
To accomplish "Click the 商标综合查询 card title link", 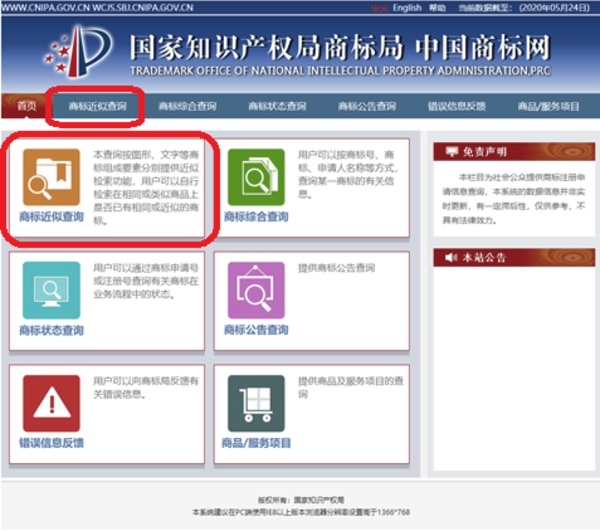I will (256, 217).
